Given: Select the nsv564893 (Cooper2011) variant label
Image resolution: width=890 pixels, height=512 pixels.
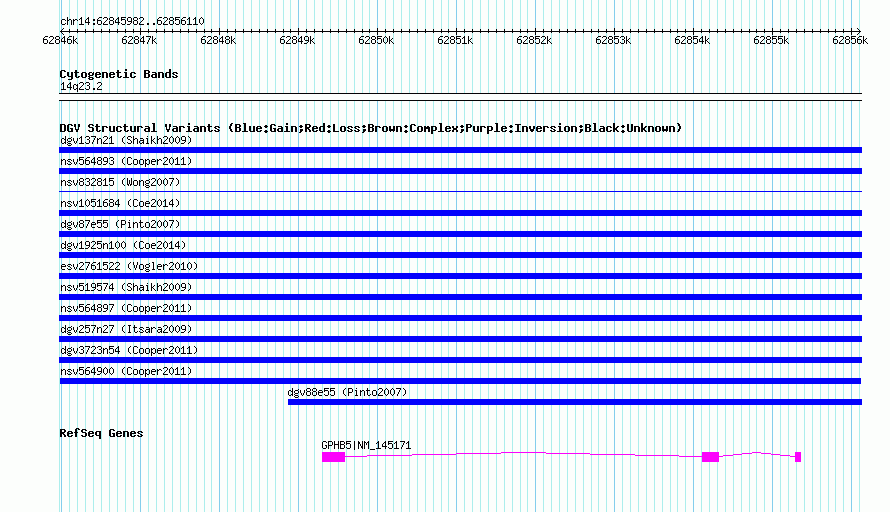Looking at the screenshot, I should pos(126,161).
